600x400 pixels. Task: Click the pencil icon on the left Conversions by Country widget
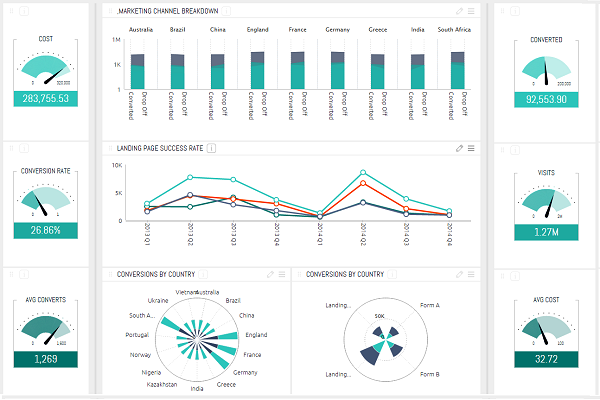270,274
